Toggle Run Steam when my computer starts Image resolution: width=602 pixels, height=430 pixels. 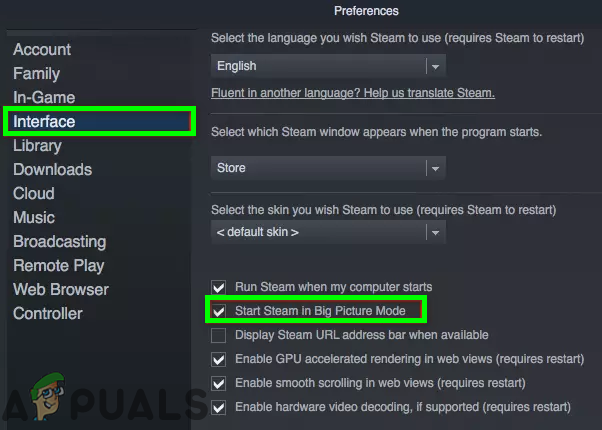[x=219, y=286]
